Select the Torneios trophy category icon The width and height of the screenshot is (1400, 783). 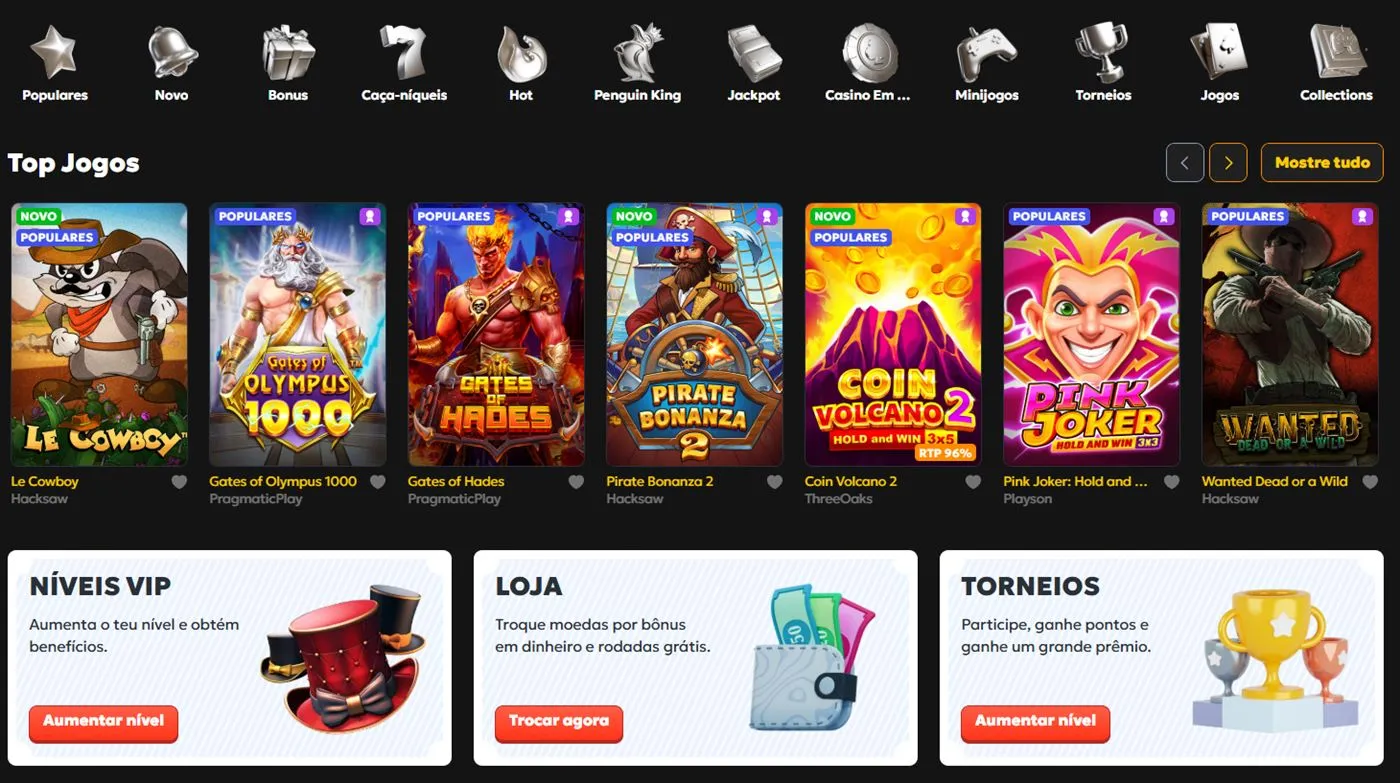(x=1103, y=63)
